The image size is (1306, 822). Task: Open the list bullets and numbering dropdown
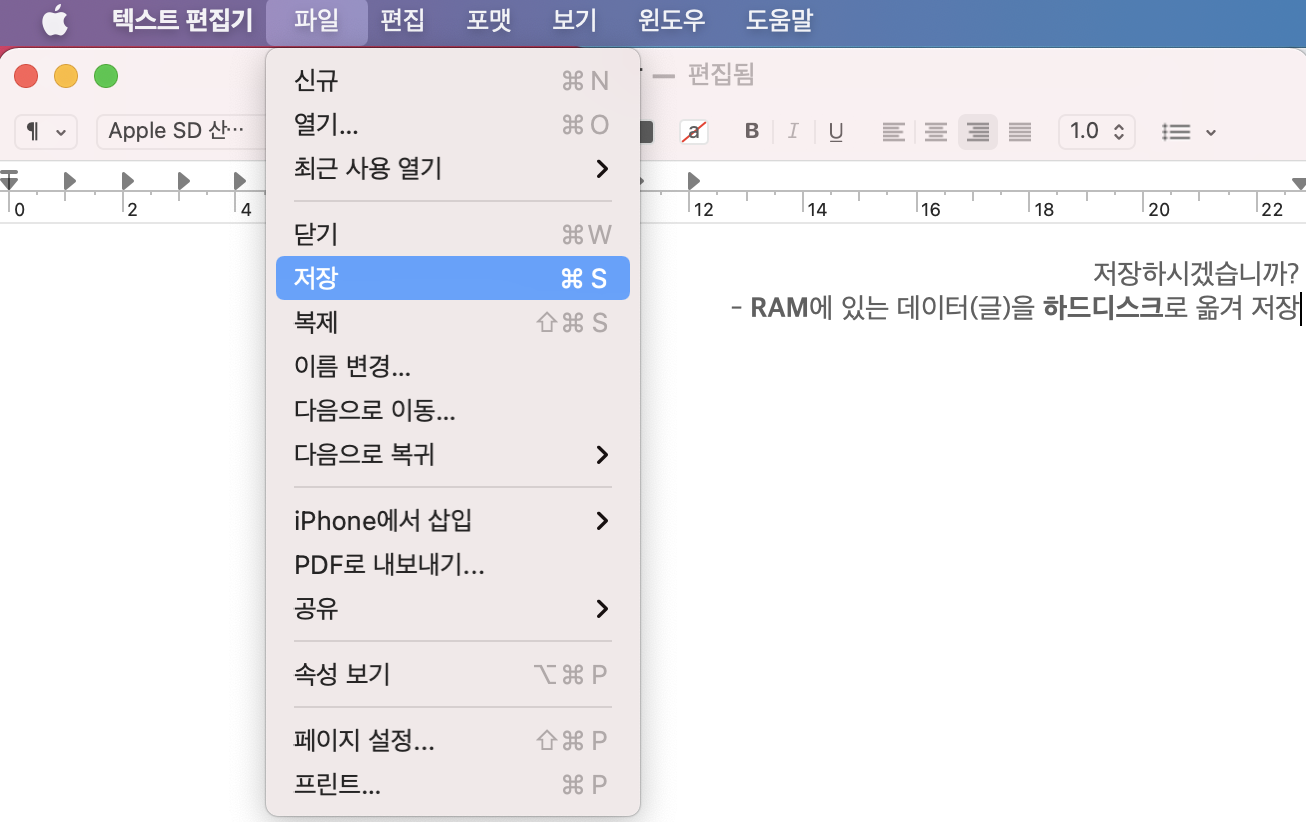(1189, 131)
